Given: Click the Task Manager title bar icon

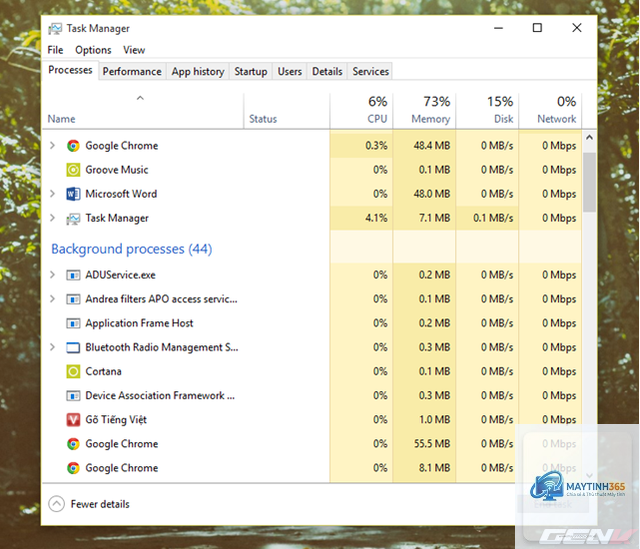Looking at the screenshot, I should coord(55,29).
